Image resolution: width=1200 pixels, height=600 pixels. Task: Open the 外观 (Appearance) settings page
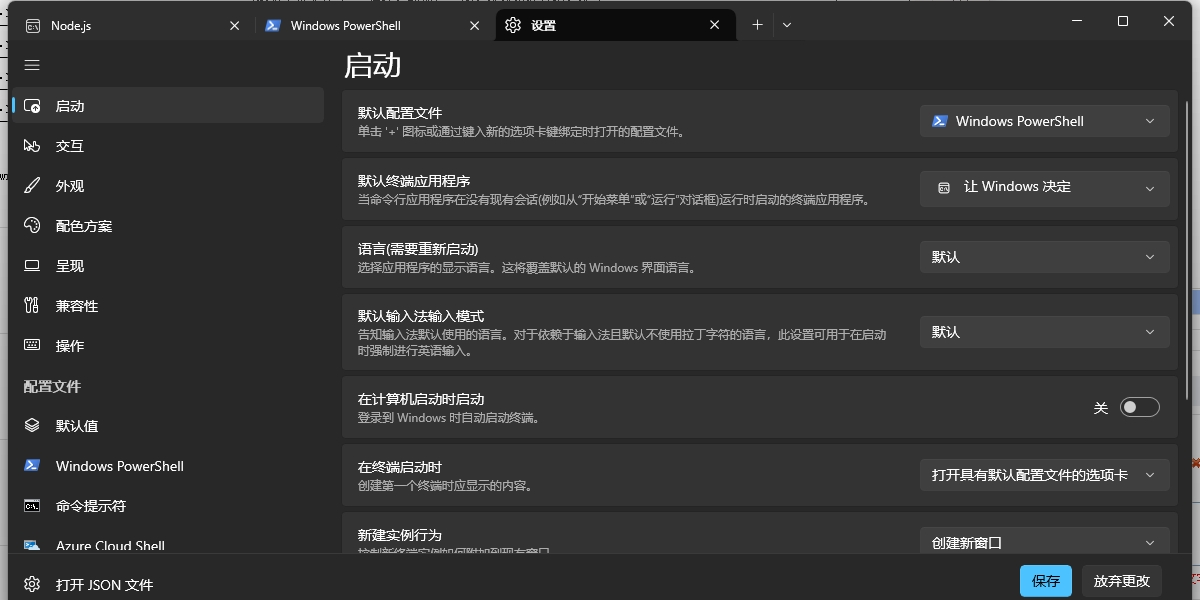(70, 185)
